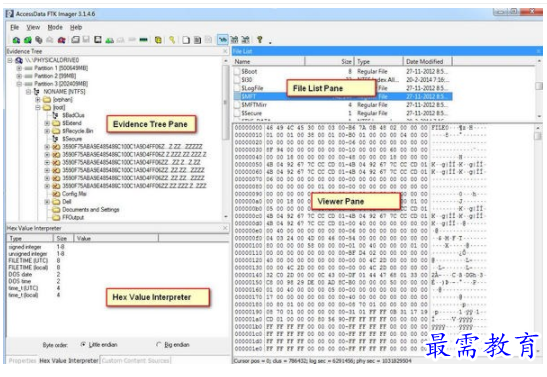
Task: Click the Detect EFS Encryption key icon
Action: coord(172,40)
